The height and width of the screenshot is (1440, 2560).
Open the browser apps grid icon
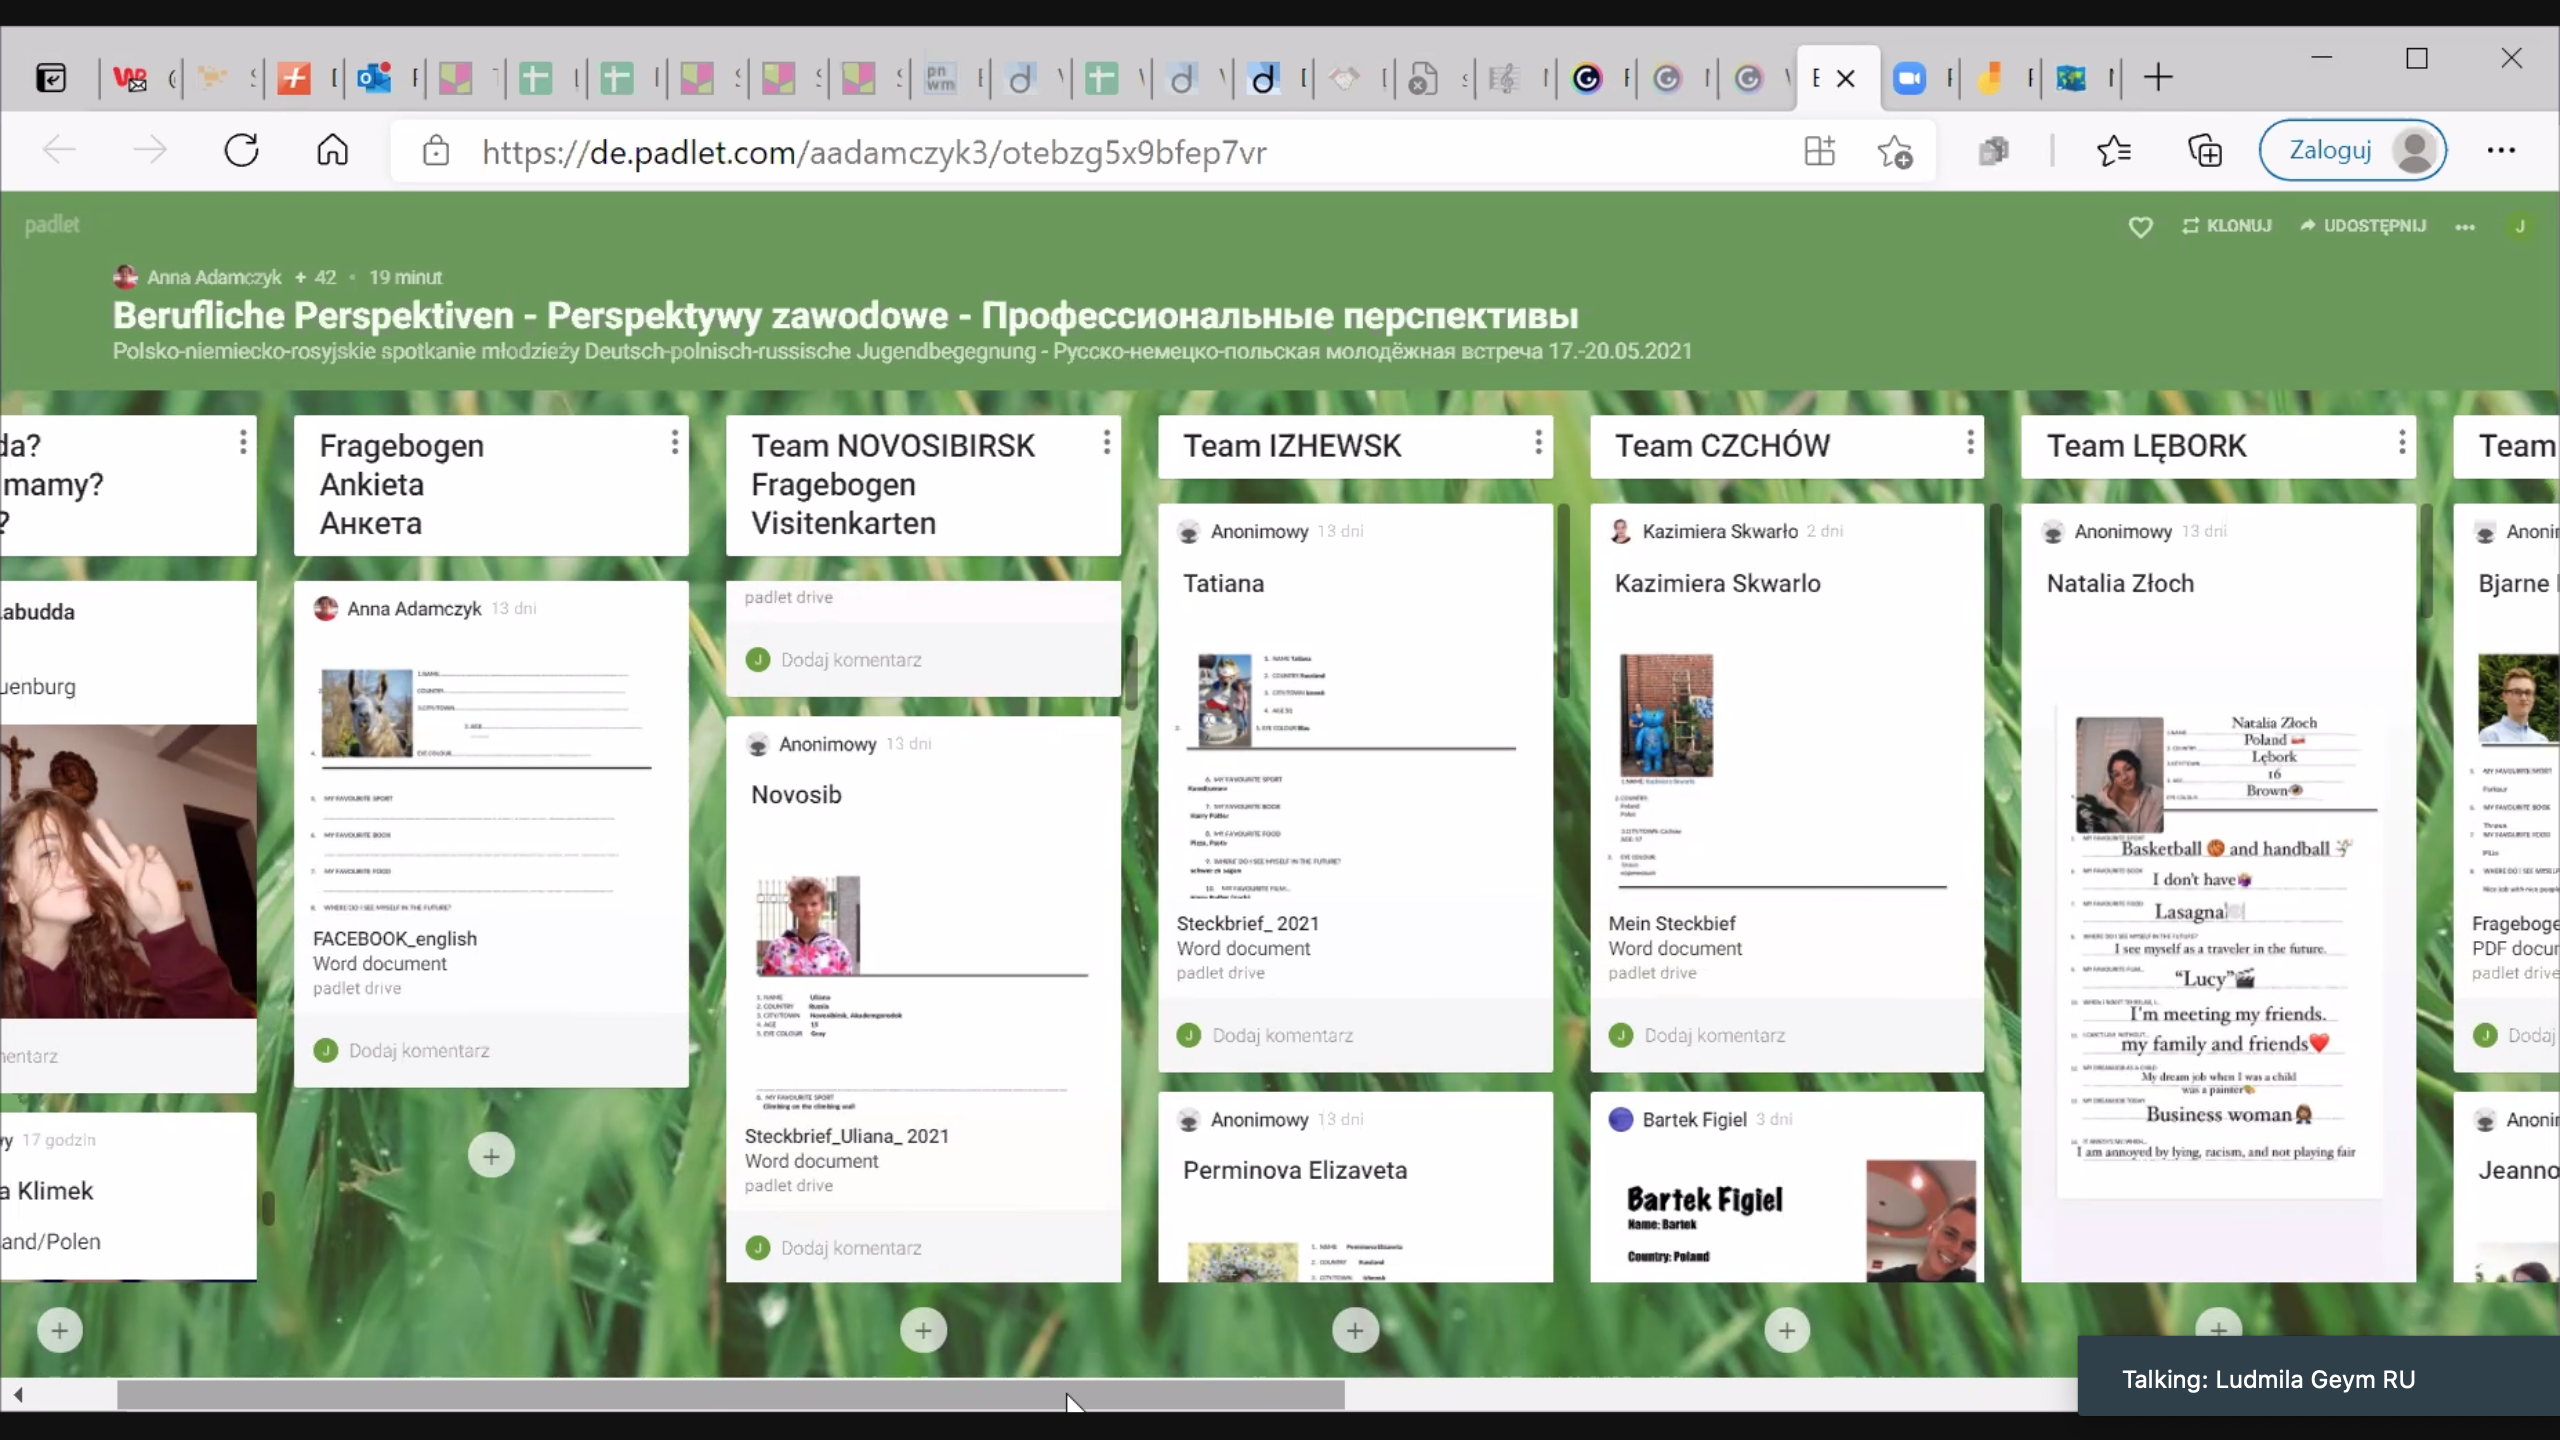click(1819, 151)
